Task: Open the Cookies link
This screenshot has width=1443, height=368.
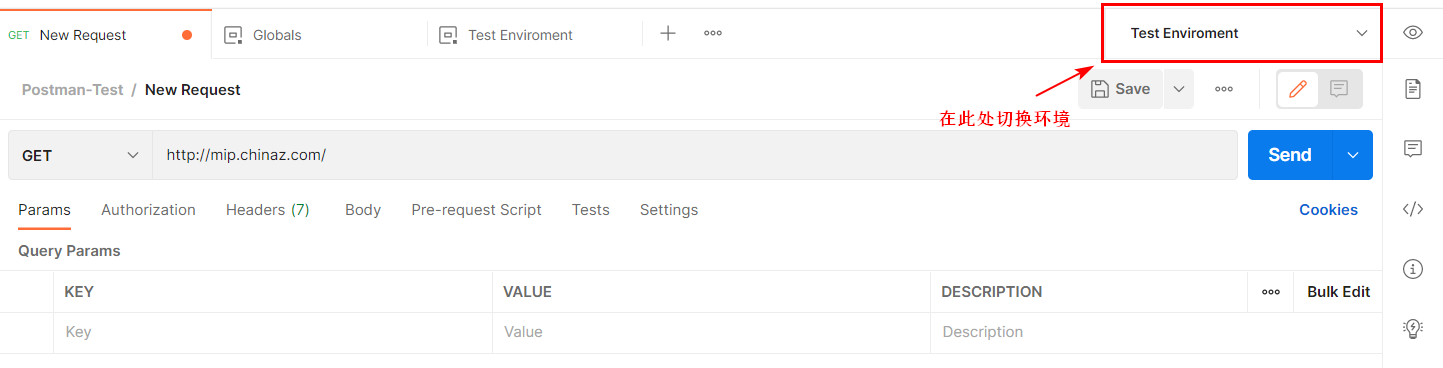Action: (x=1328, y=210)
